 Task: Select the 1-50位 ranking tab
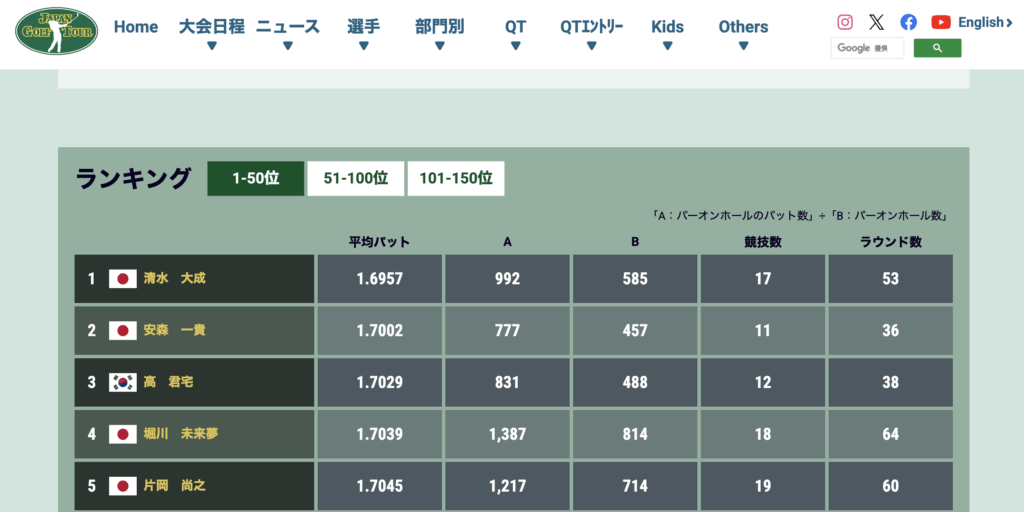pos(255,179)
